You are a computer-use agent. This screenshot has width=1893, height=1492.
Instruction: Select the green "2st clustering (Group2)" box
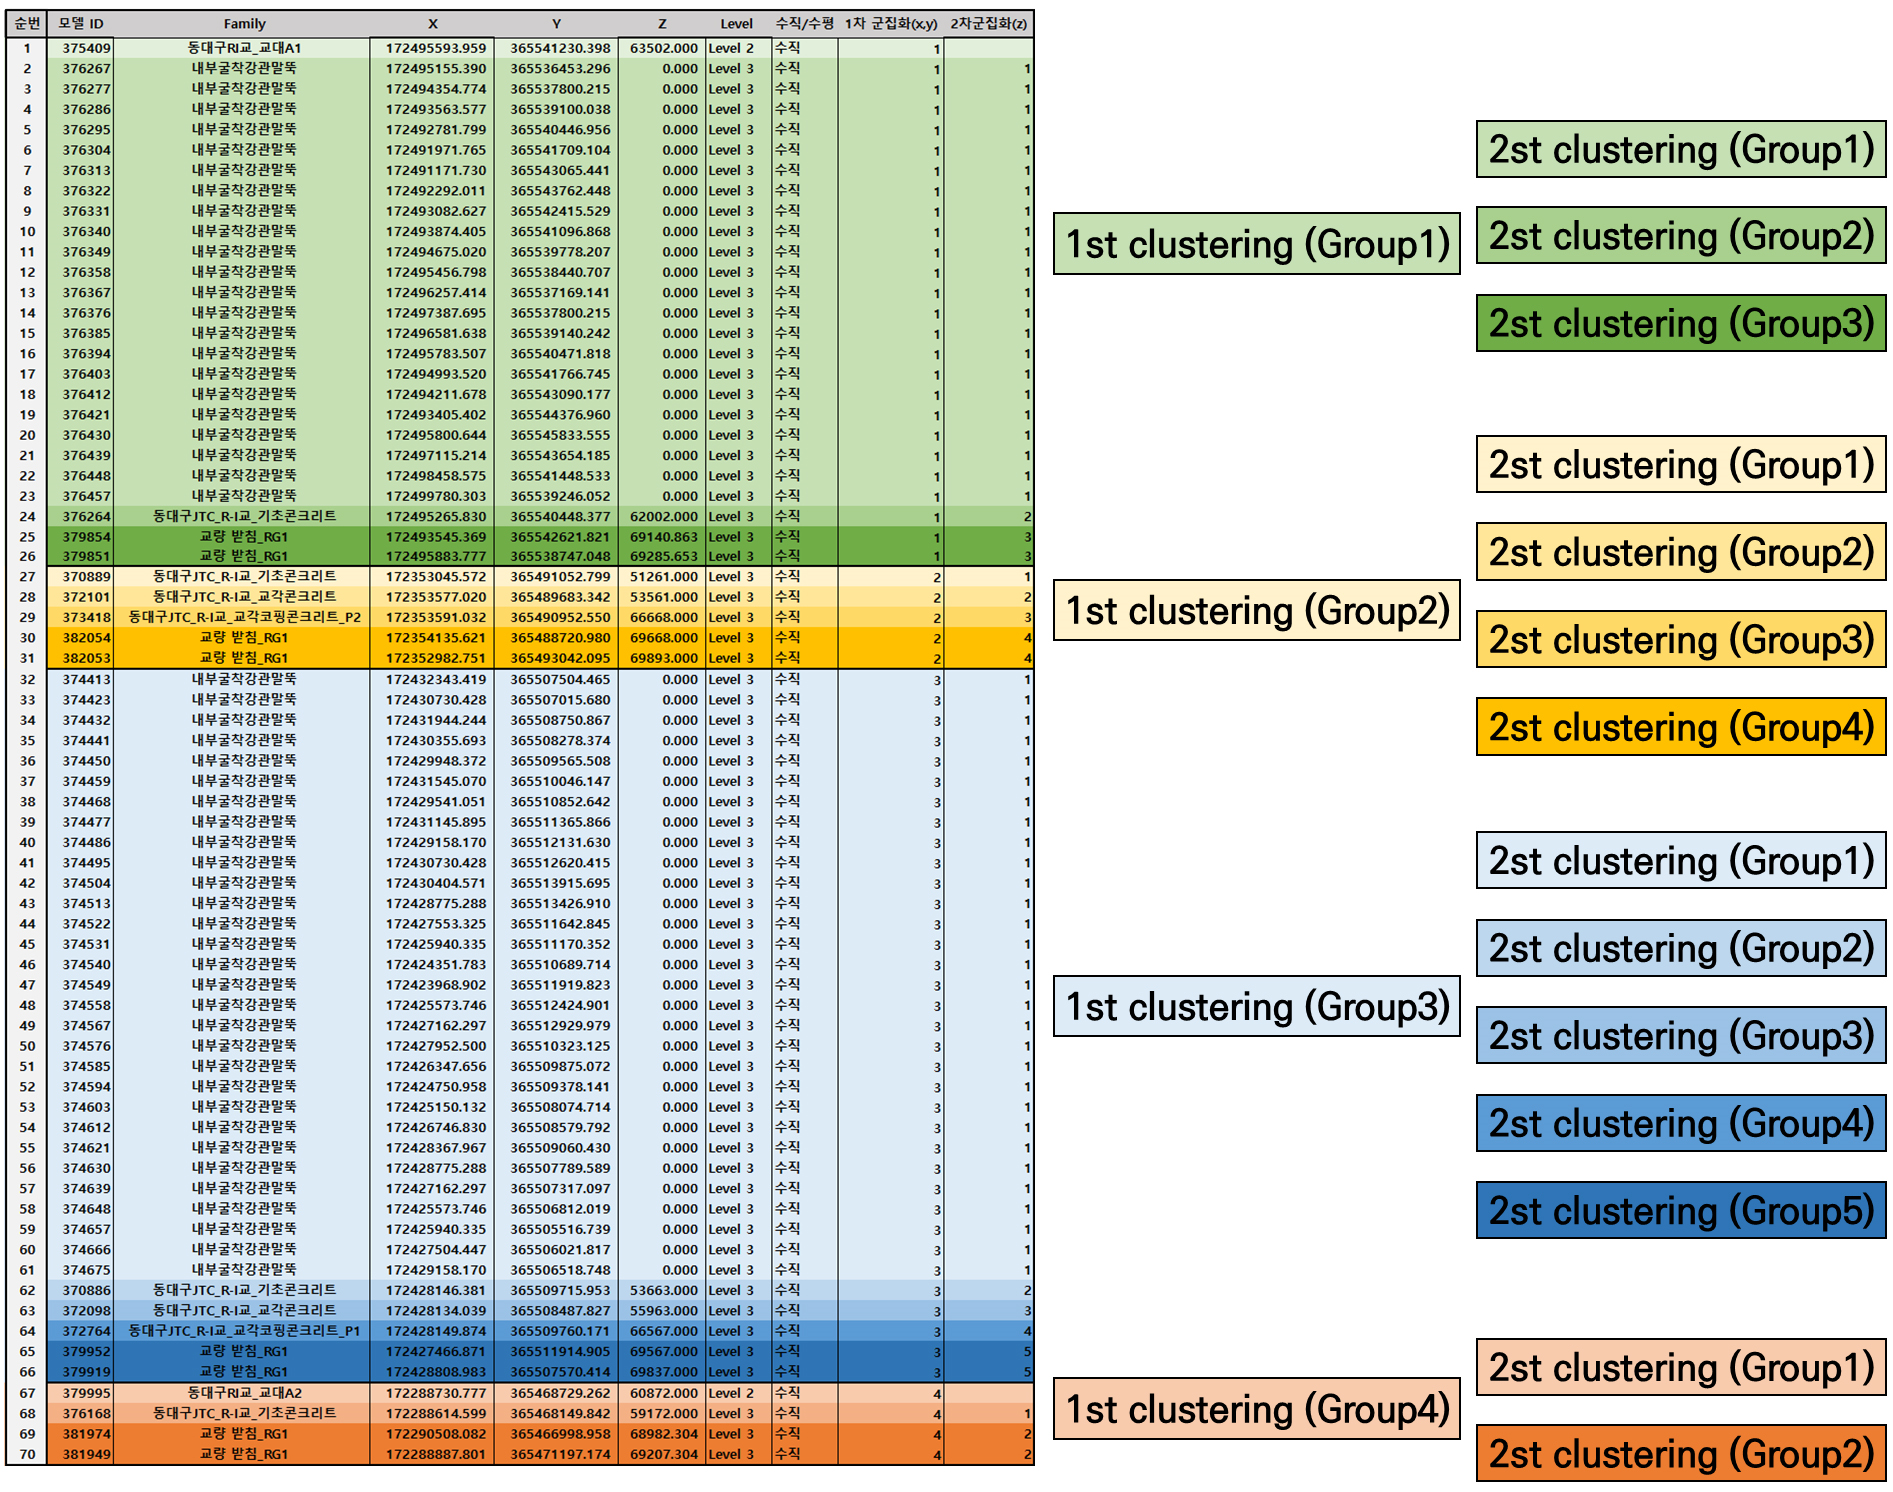[1681, 236]
